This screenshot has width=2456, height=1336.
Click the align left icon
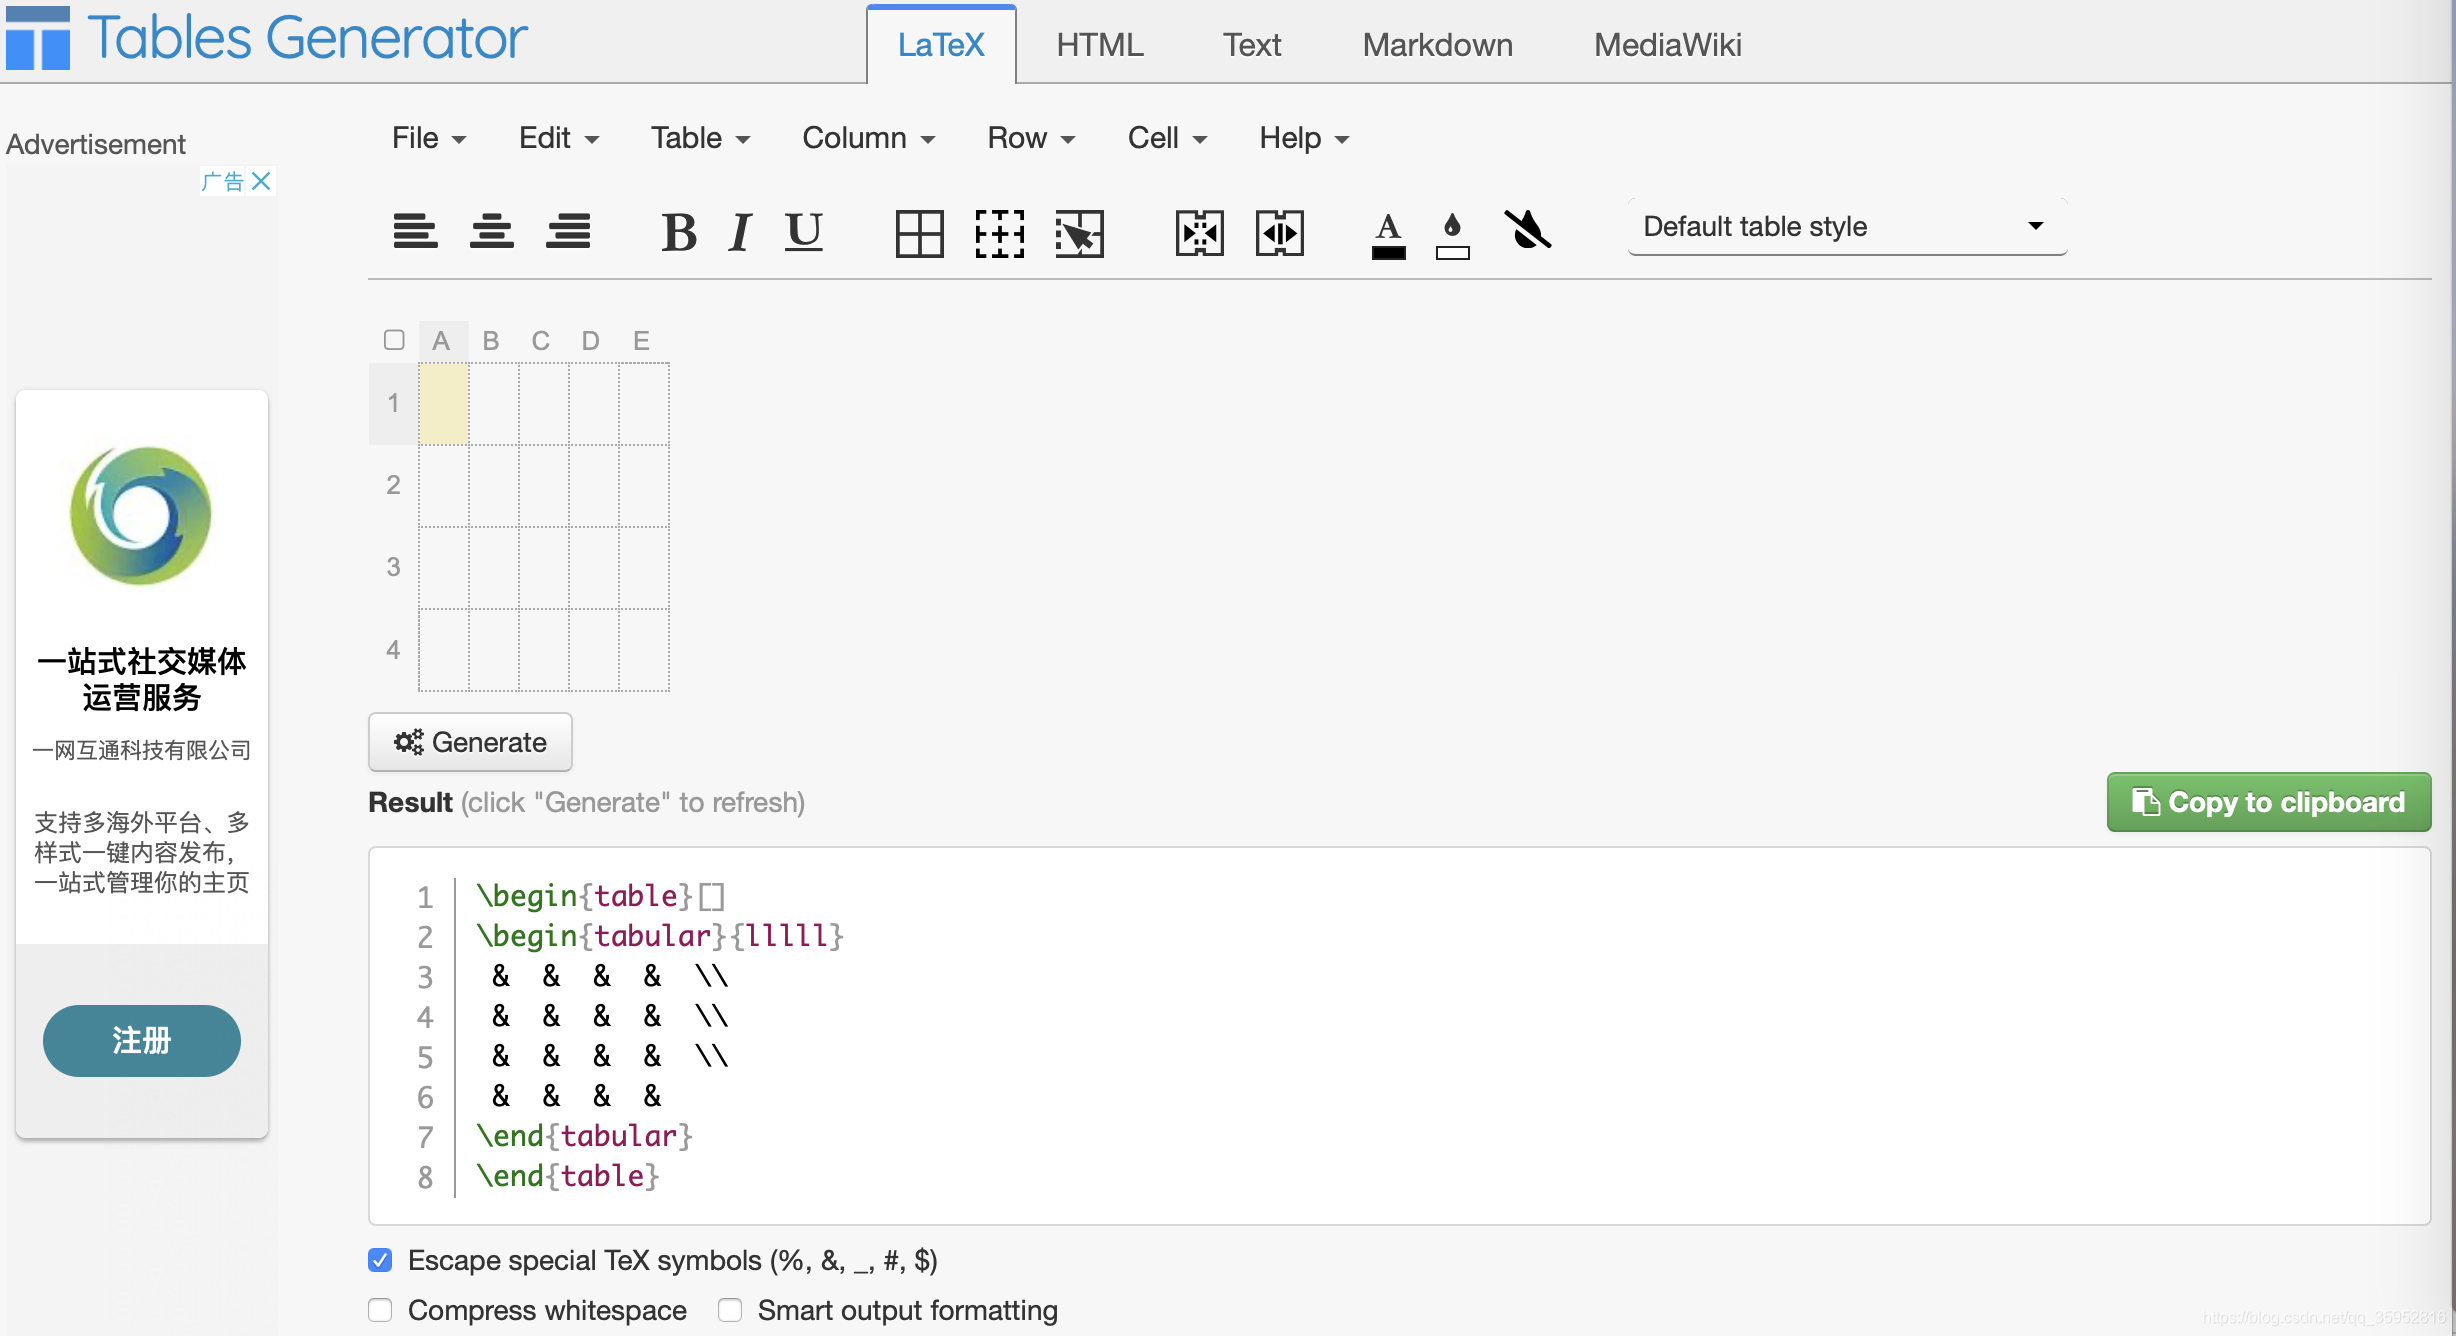point(415,232)
